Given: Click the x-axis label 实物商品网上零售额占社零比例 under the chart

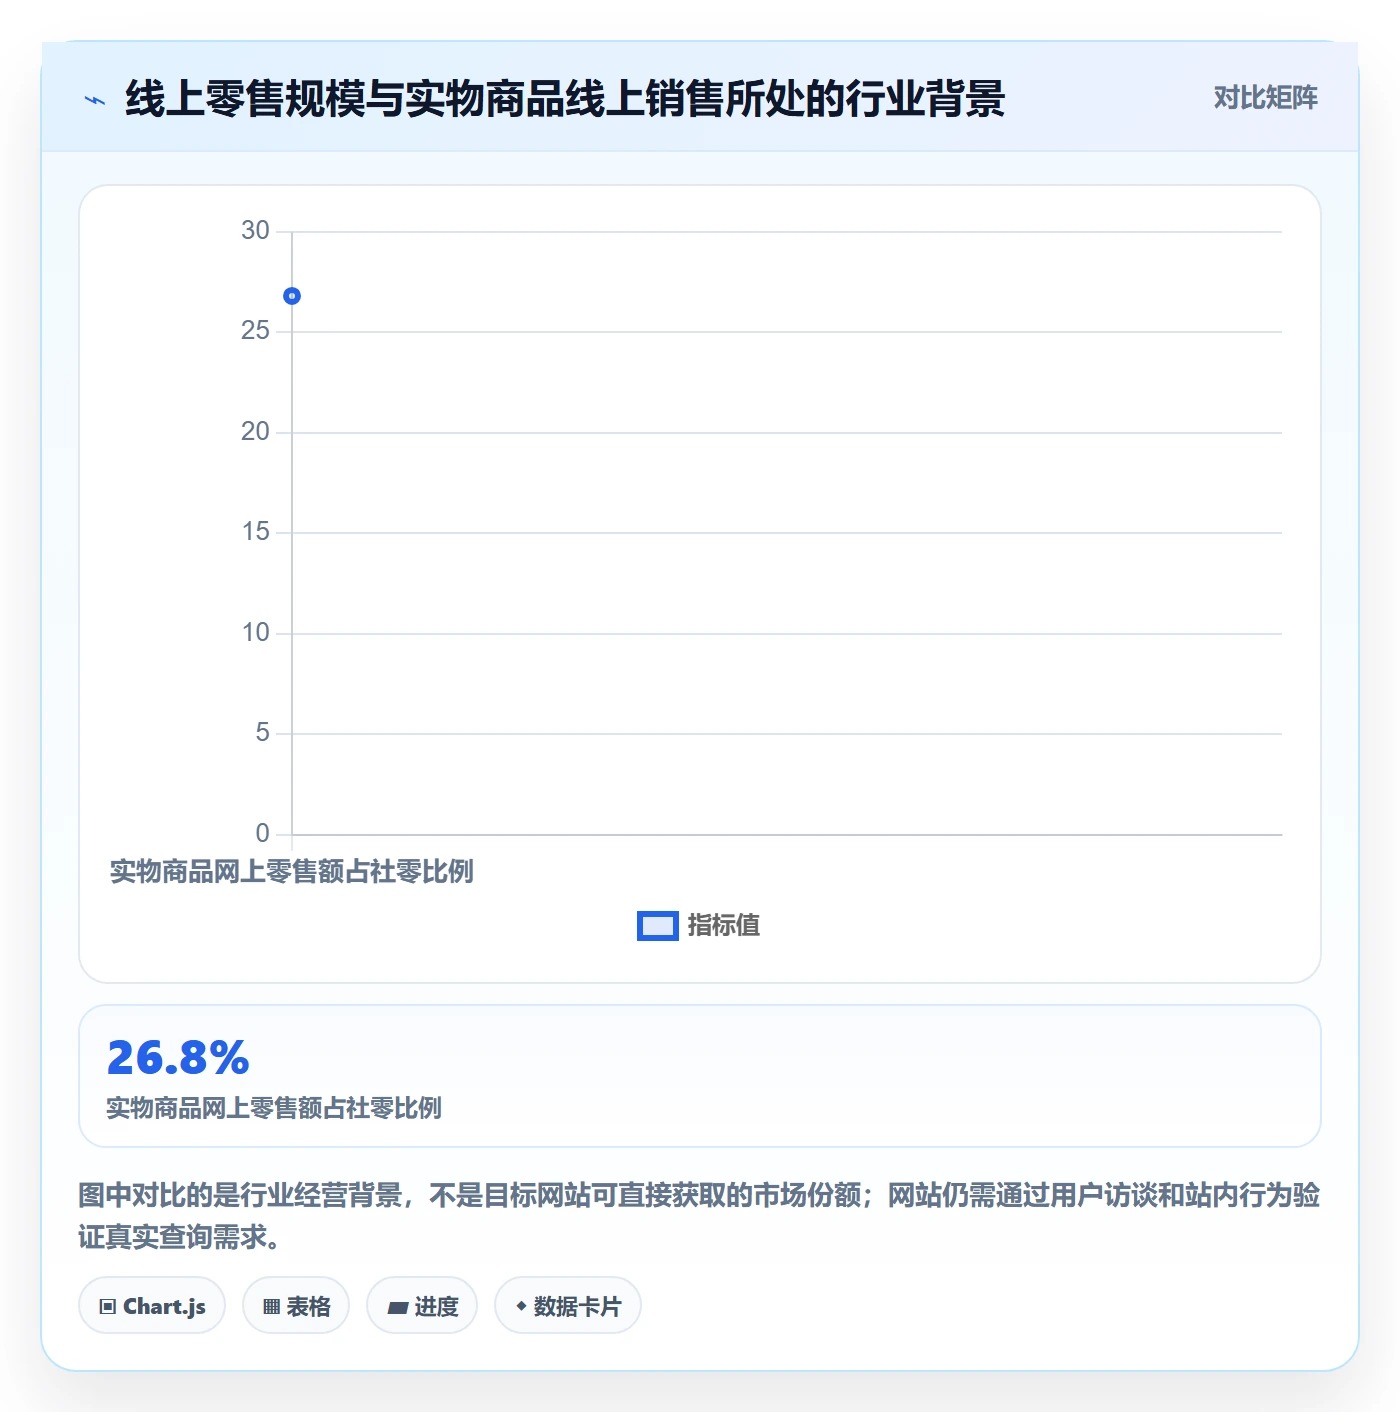Looking at the screenshot, I should [x=292, y=871].
